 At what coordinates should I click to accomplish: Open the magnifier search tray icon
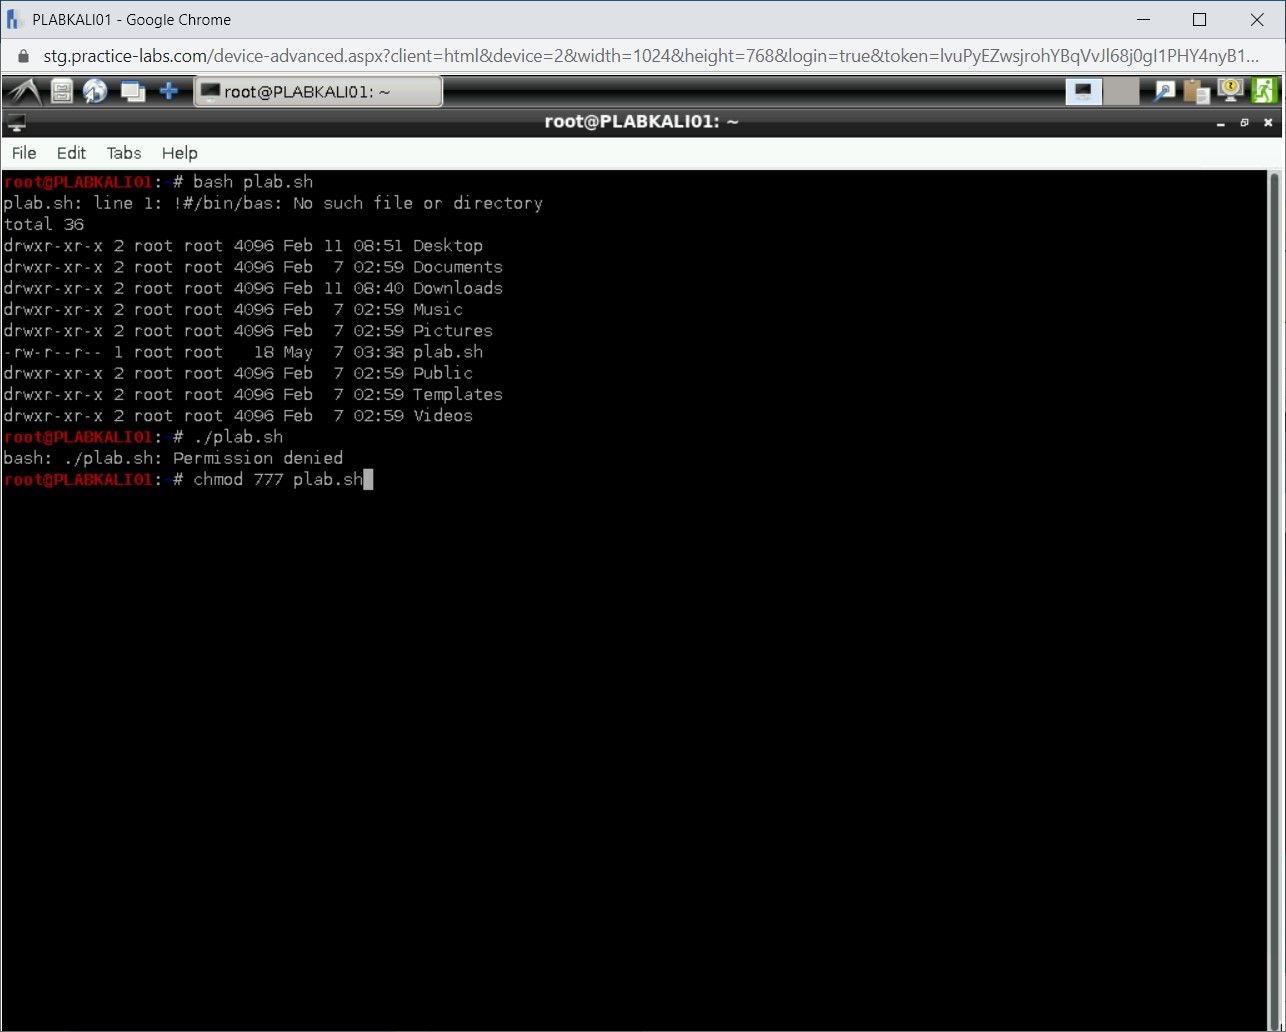pos(1164,92)
